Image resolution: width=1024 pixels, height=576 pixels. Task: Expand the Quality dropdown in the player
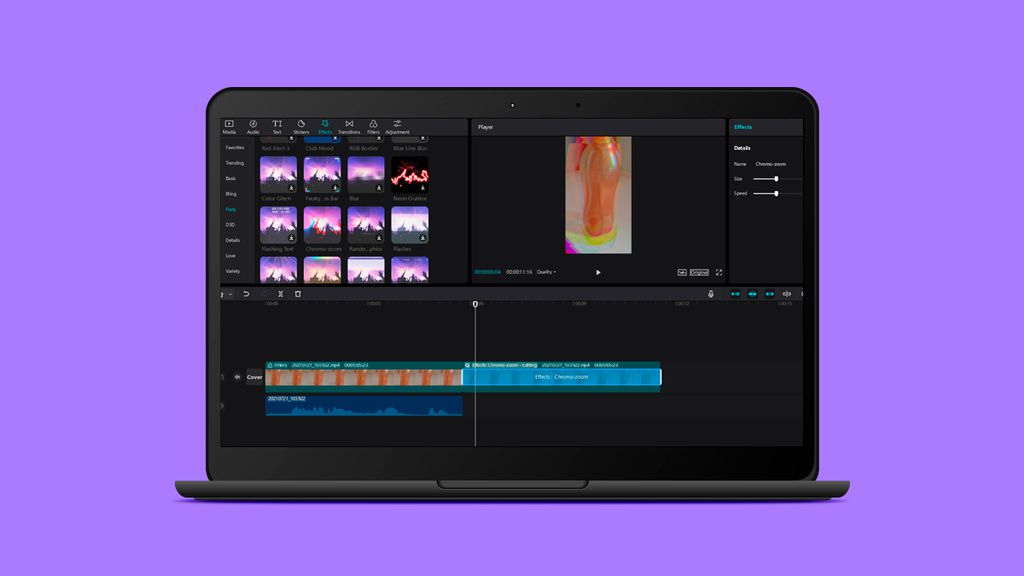(546, 272)
